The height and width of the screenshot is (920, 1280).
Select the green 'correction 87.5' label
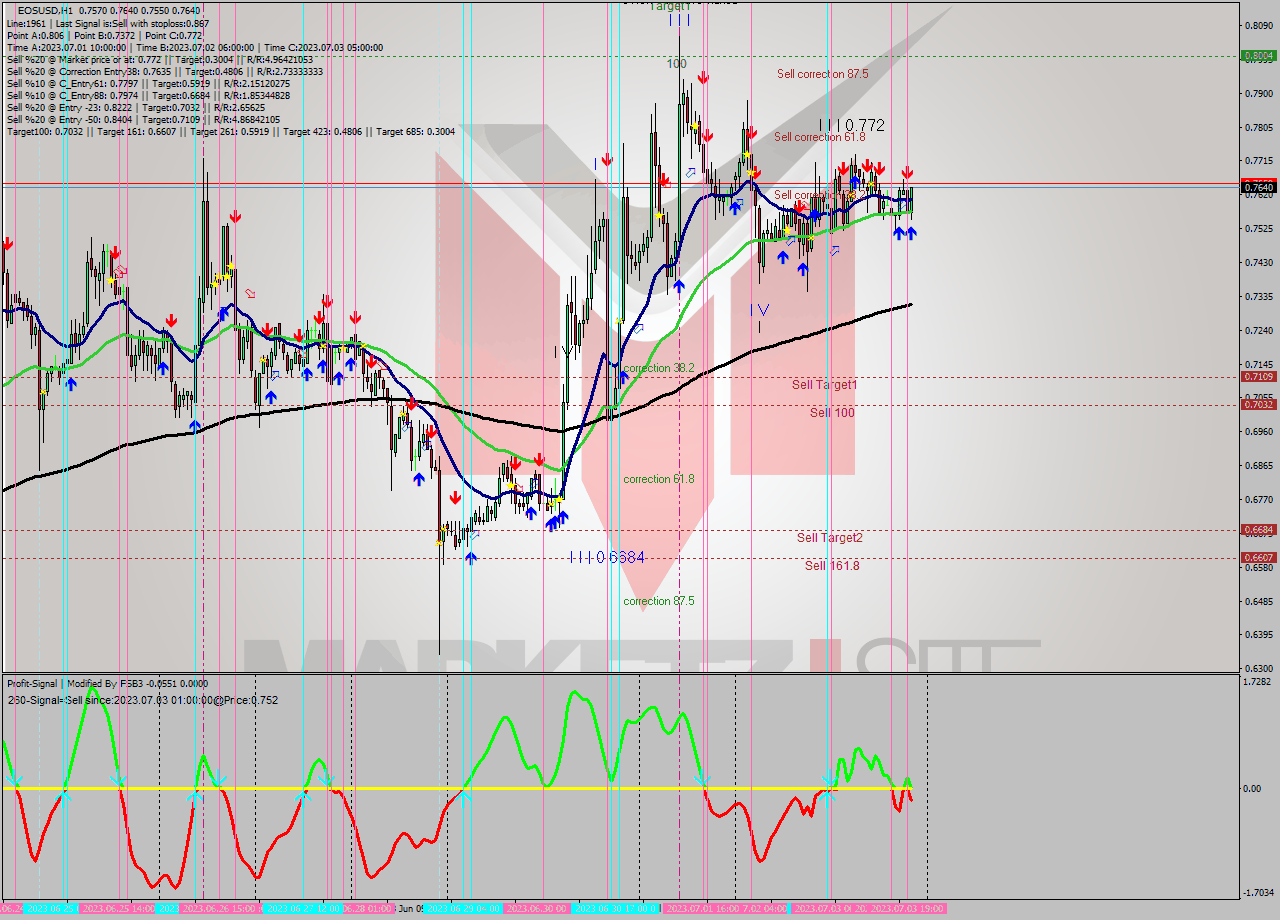point(659,601)
